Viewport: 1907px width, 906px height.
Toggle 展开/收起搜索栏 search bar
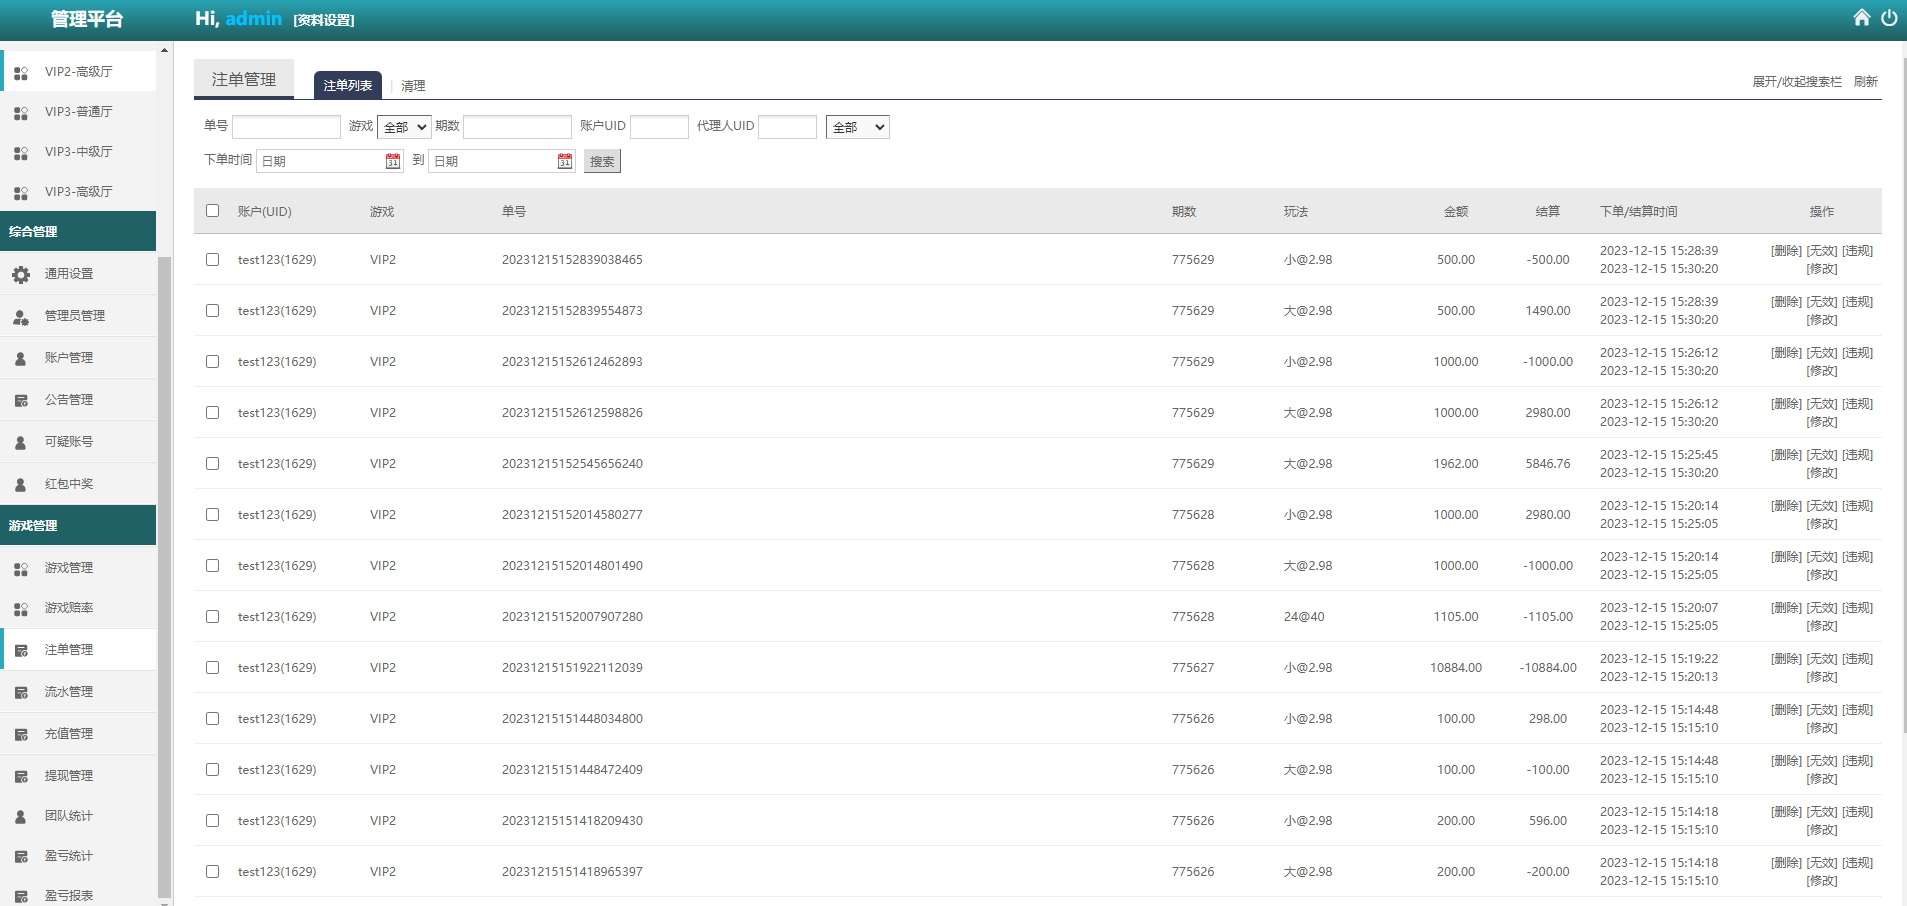(x=1796, y=82)
